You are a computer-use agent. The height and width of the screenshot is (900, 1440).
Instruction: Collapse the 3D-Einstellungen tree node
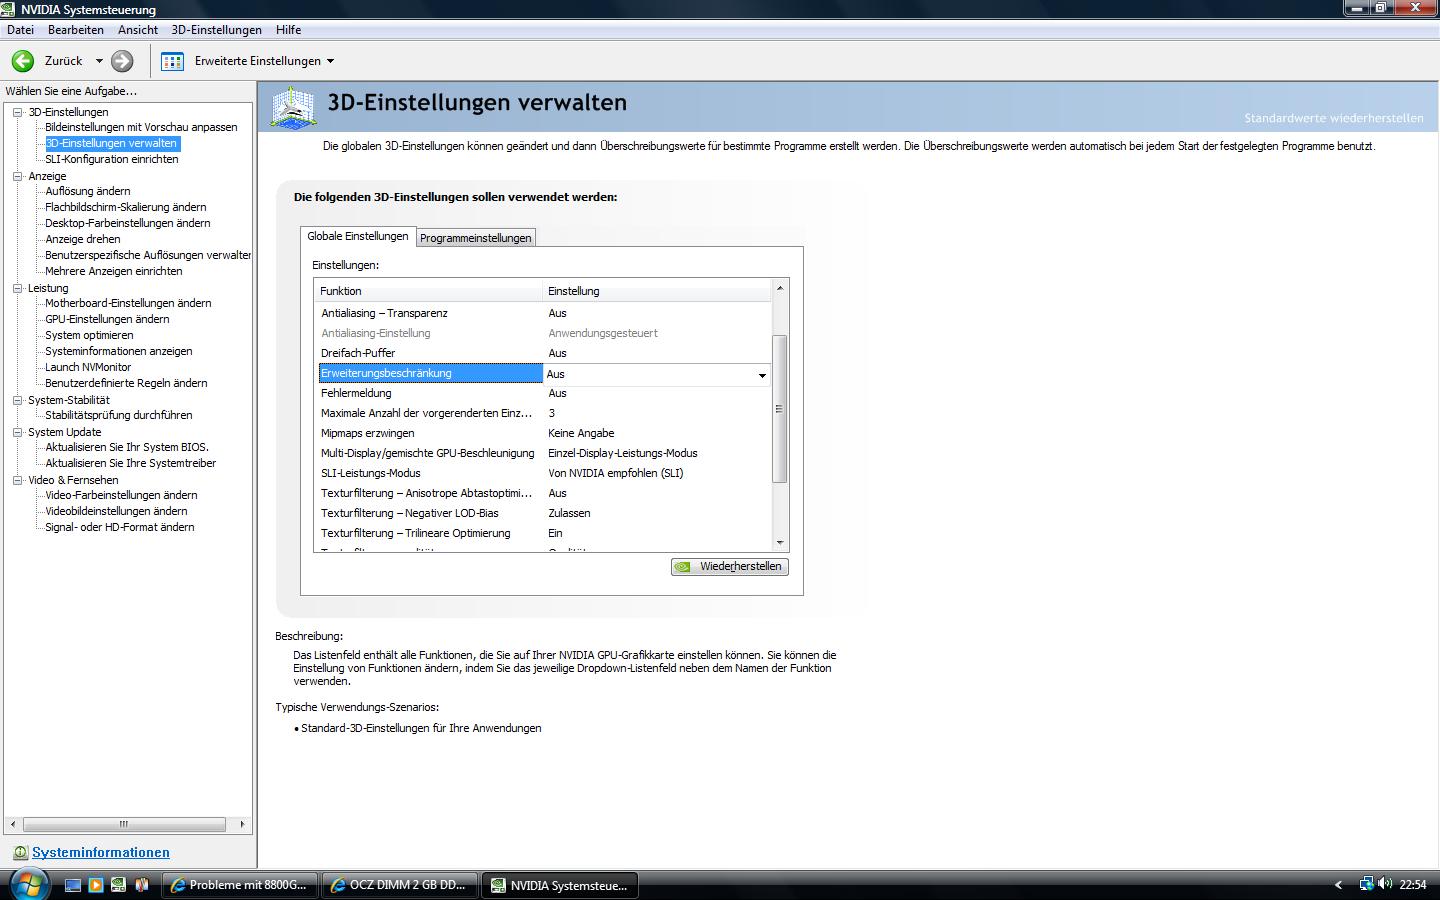17,112
